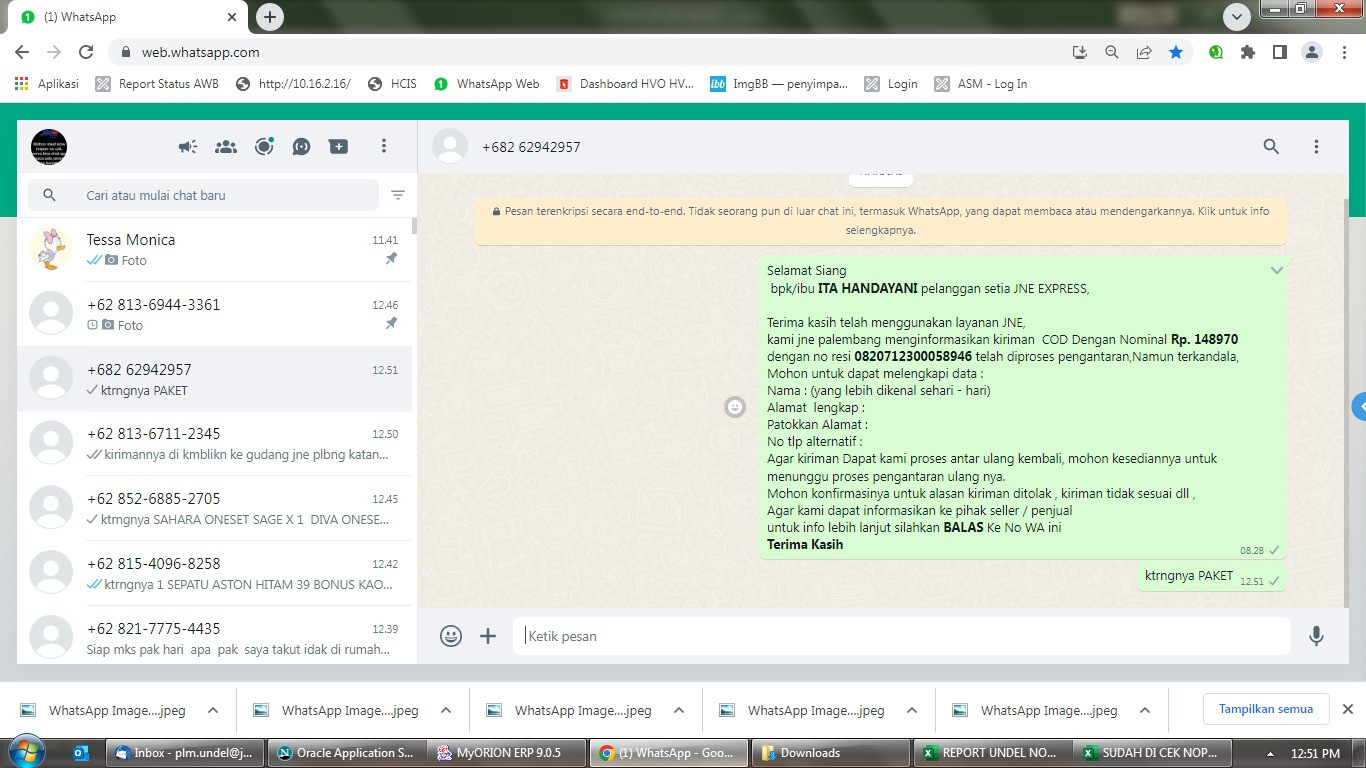
Task: Open the tab search dropdown
Action: pos(1237,17)
